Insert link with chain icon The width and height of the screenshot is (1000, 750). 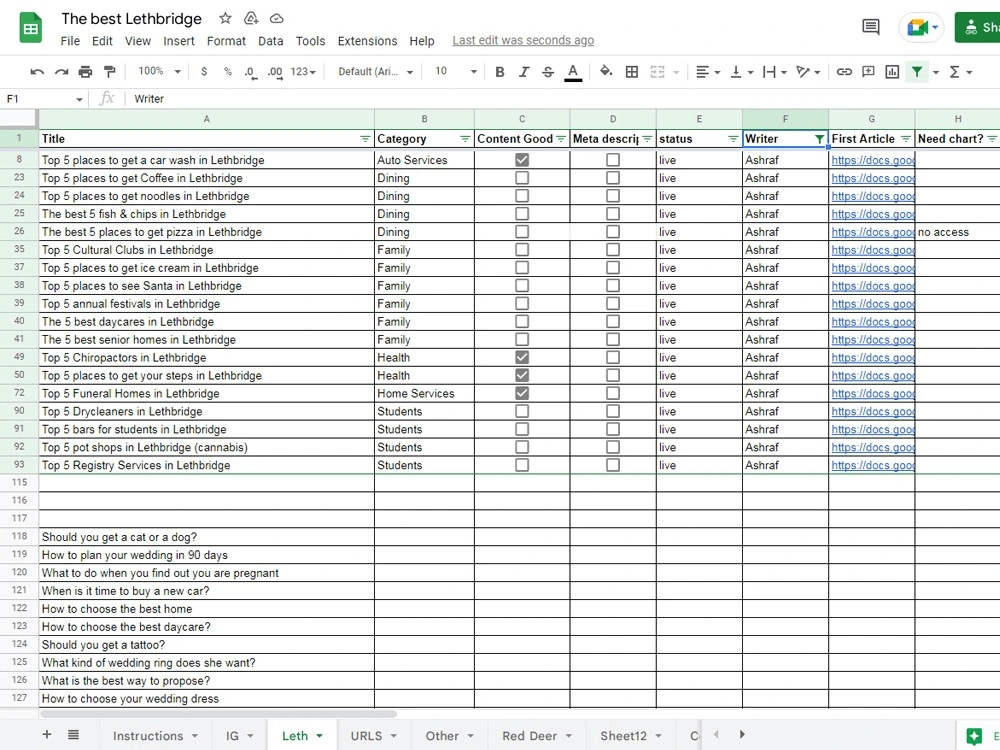click(844, 72)
